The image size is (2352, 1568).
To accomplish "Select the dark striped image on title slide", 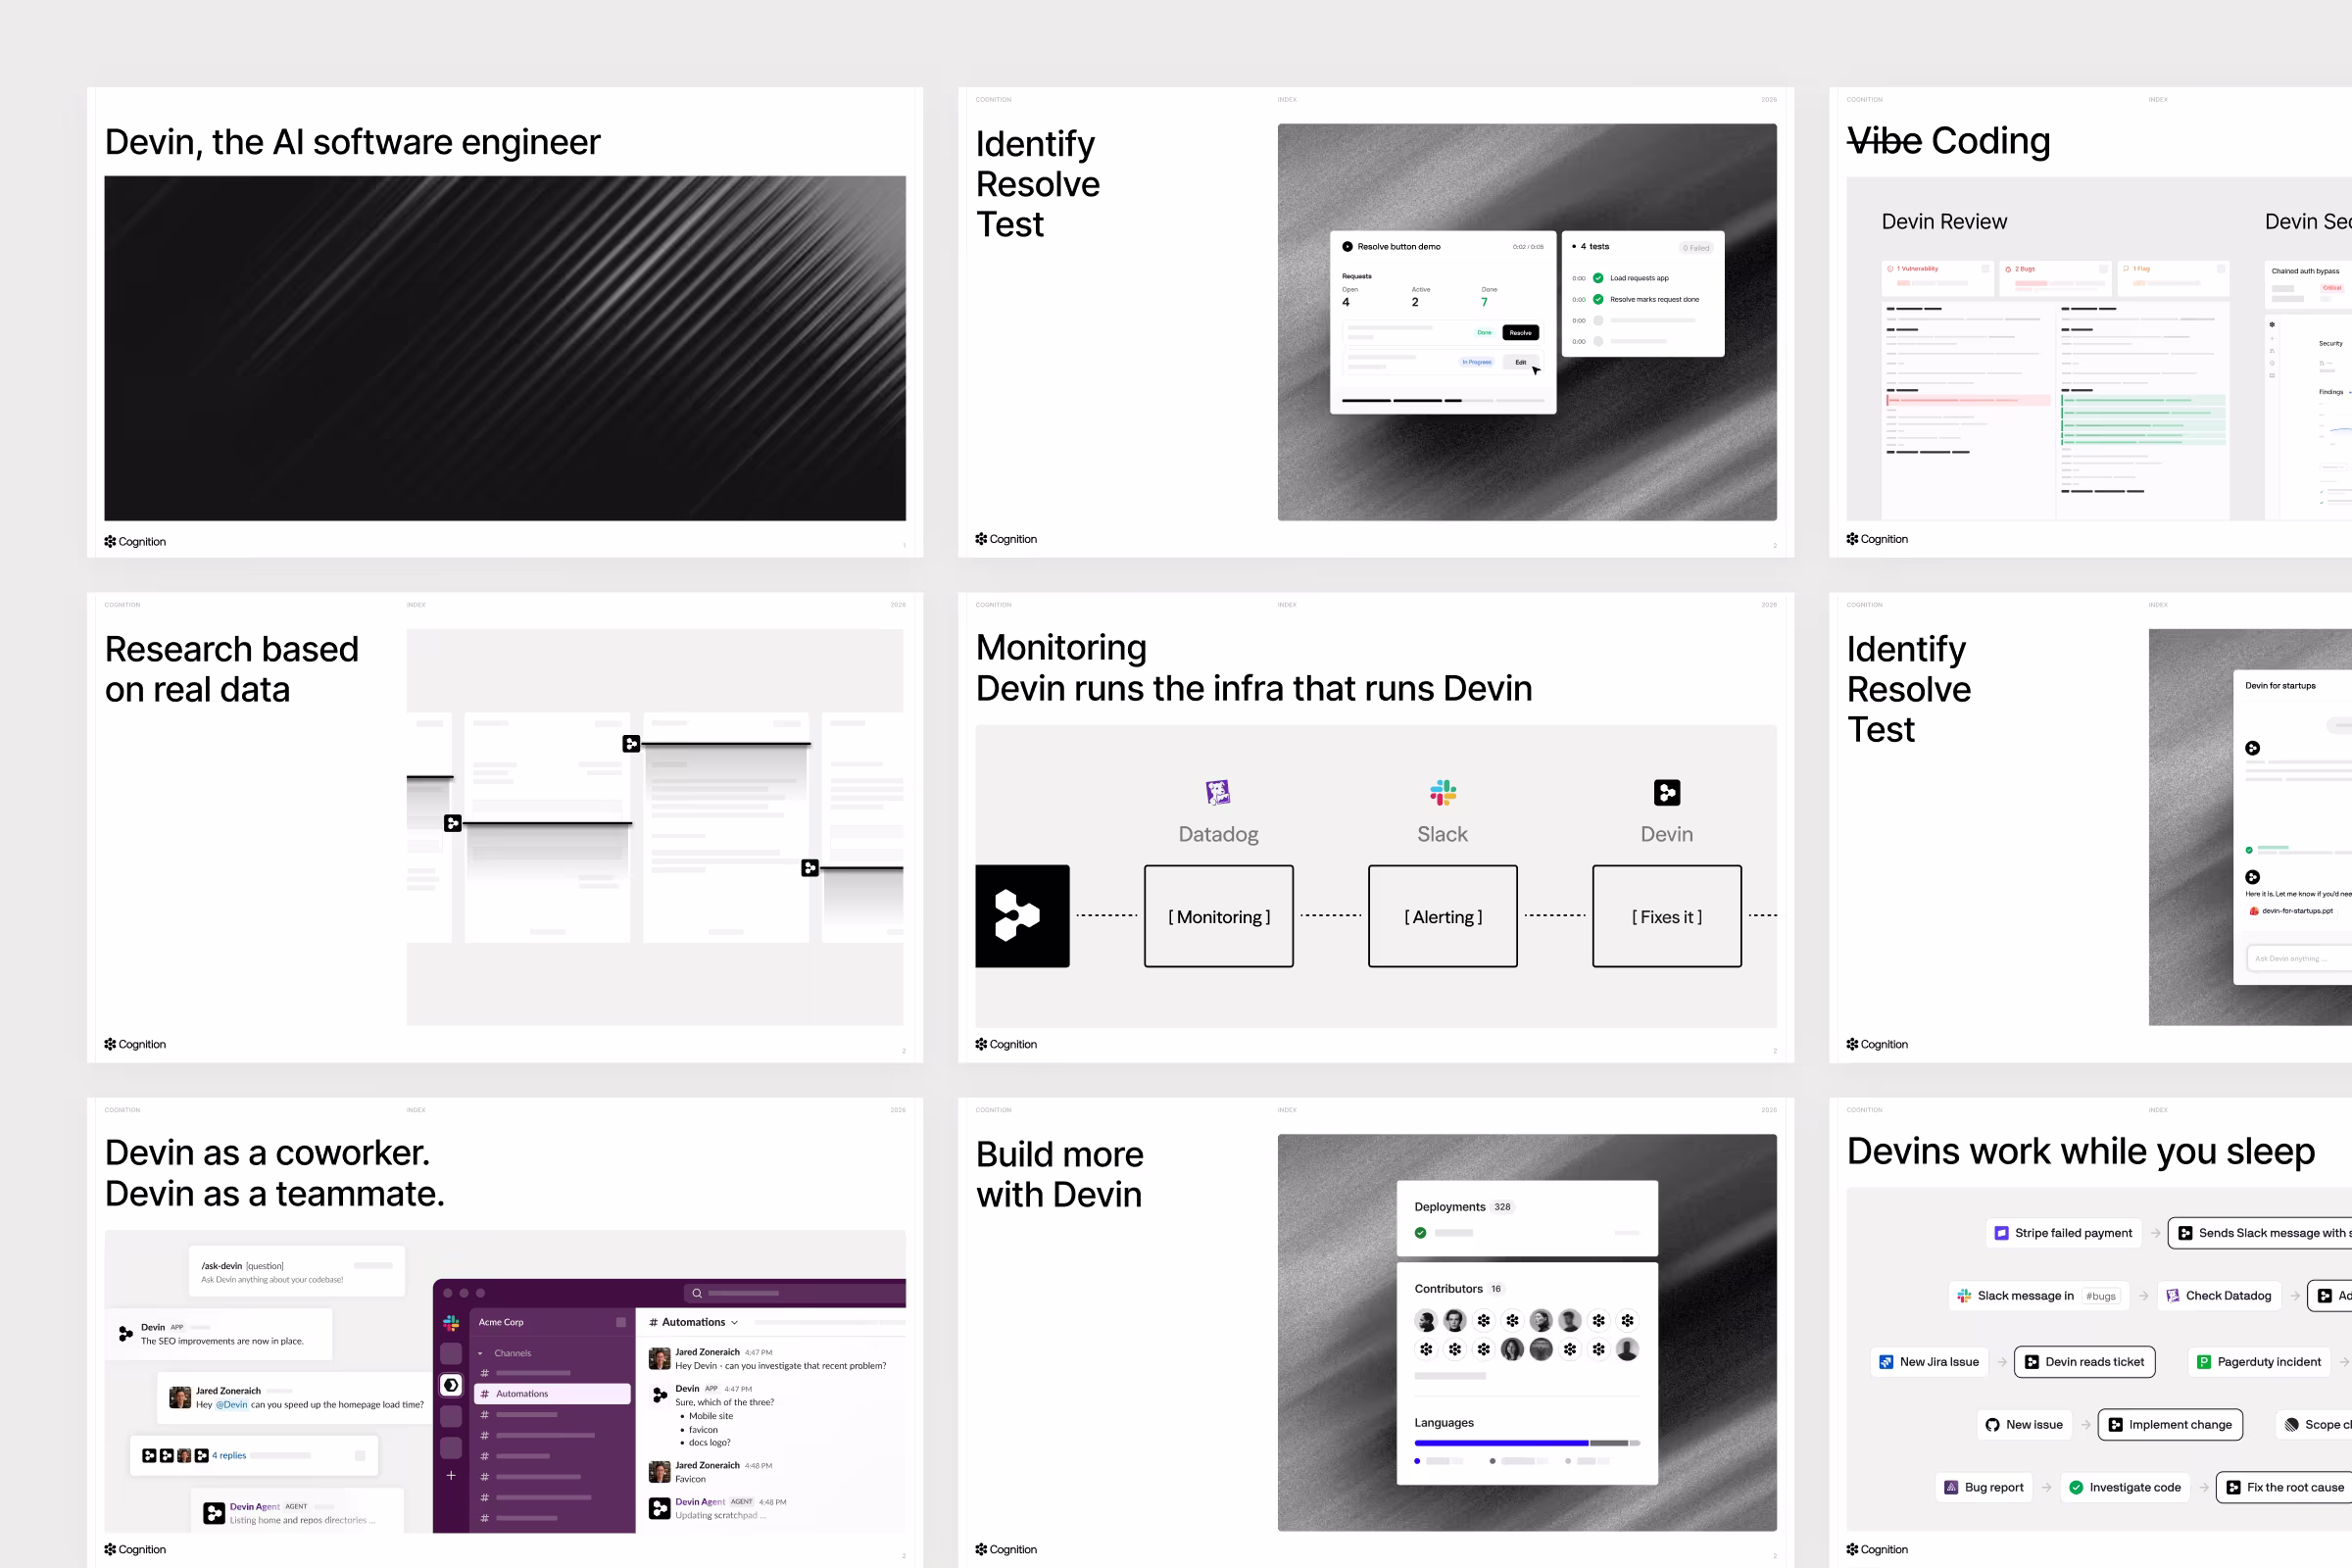I will [505, 348].
